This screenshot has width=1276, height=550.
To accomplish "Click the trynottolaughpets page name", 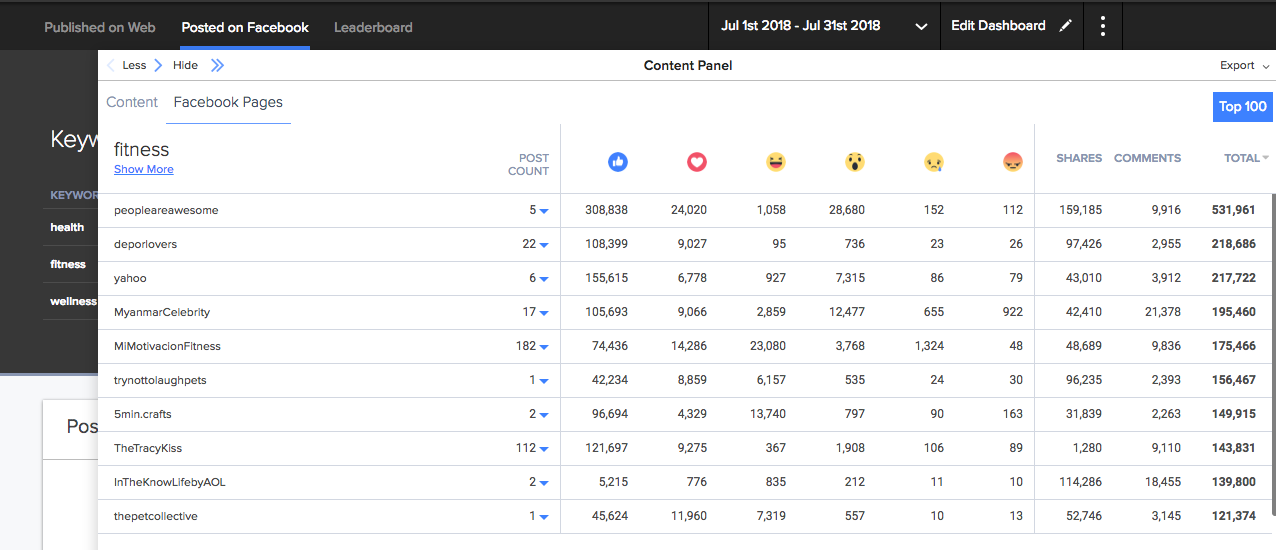I will (x=160, y=381).
